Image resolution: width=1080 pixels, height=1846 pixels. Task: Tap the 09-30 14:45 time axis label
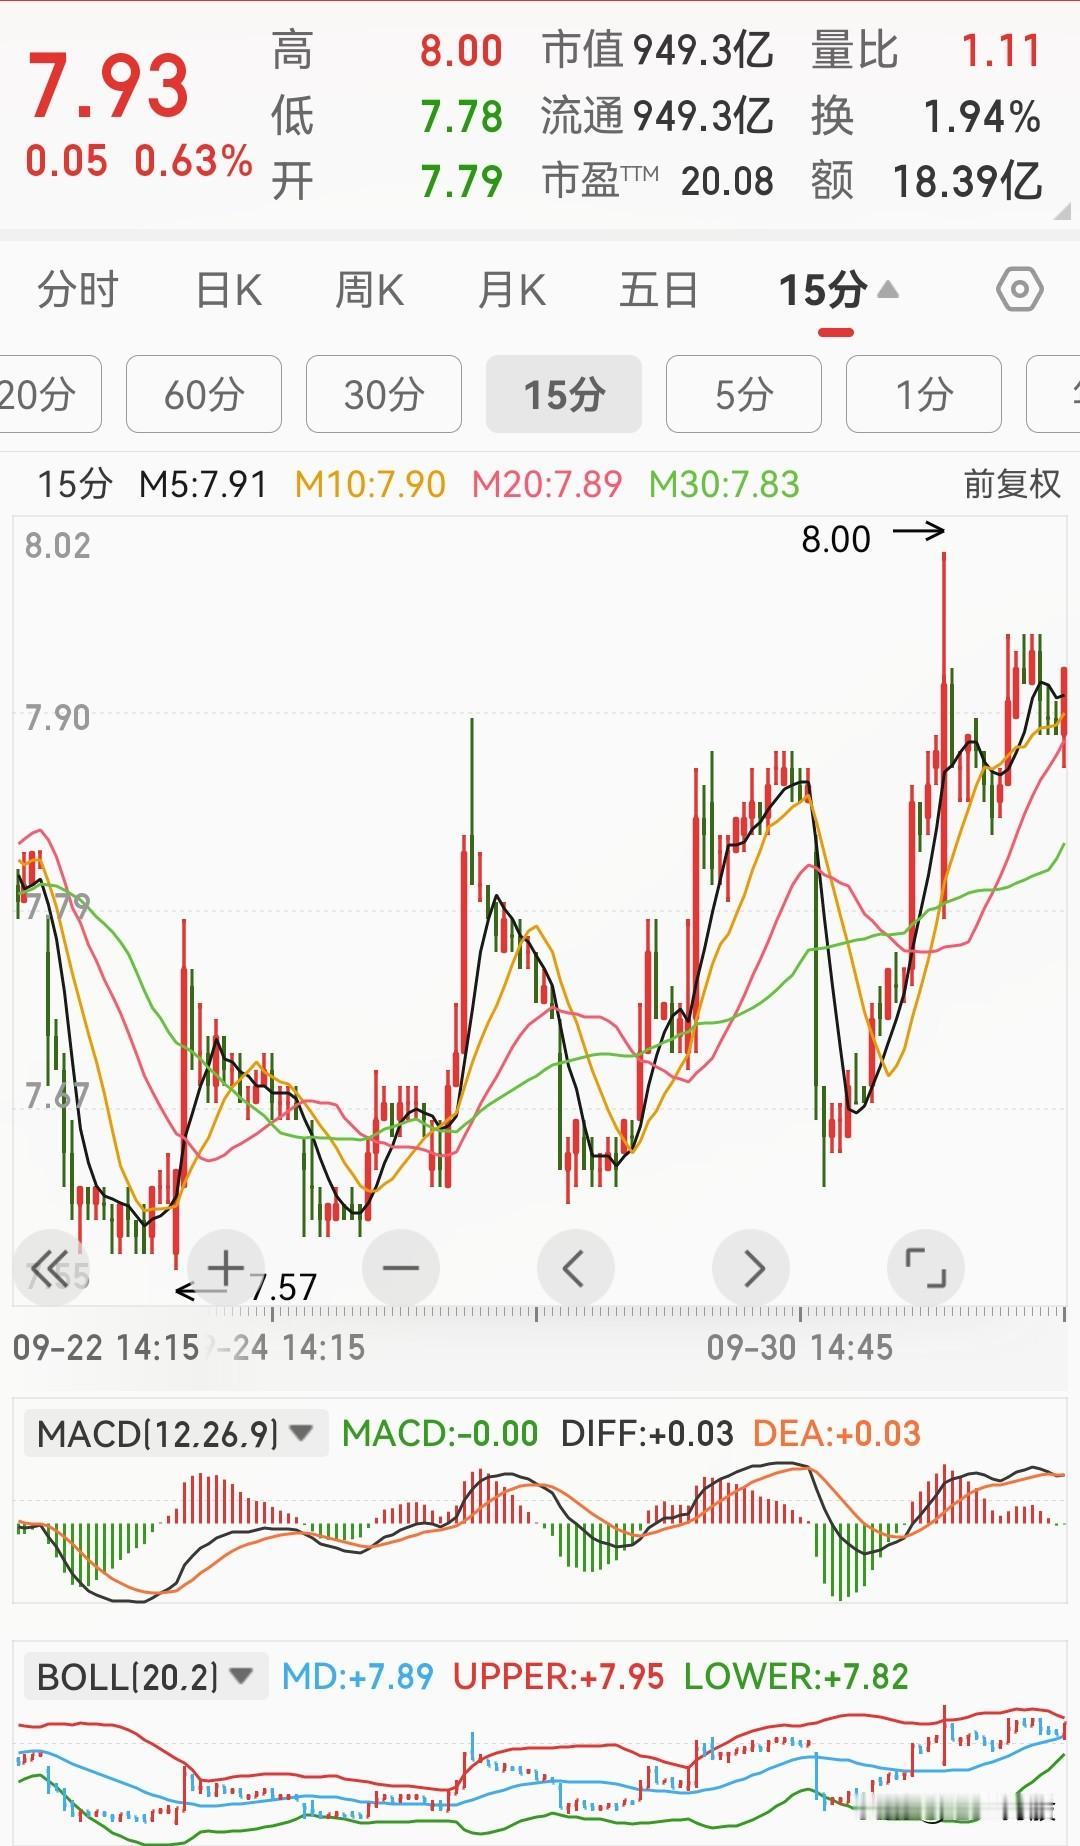click(x=799, y=1347)
